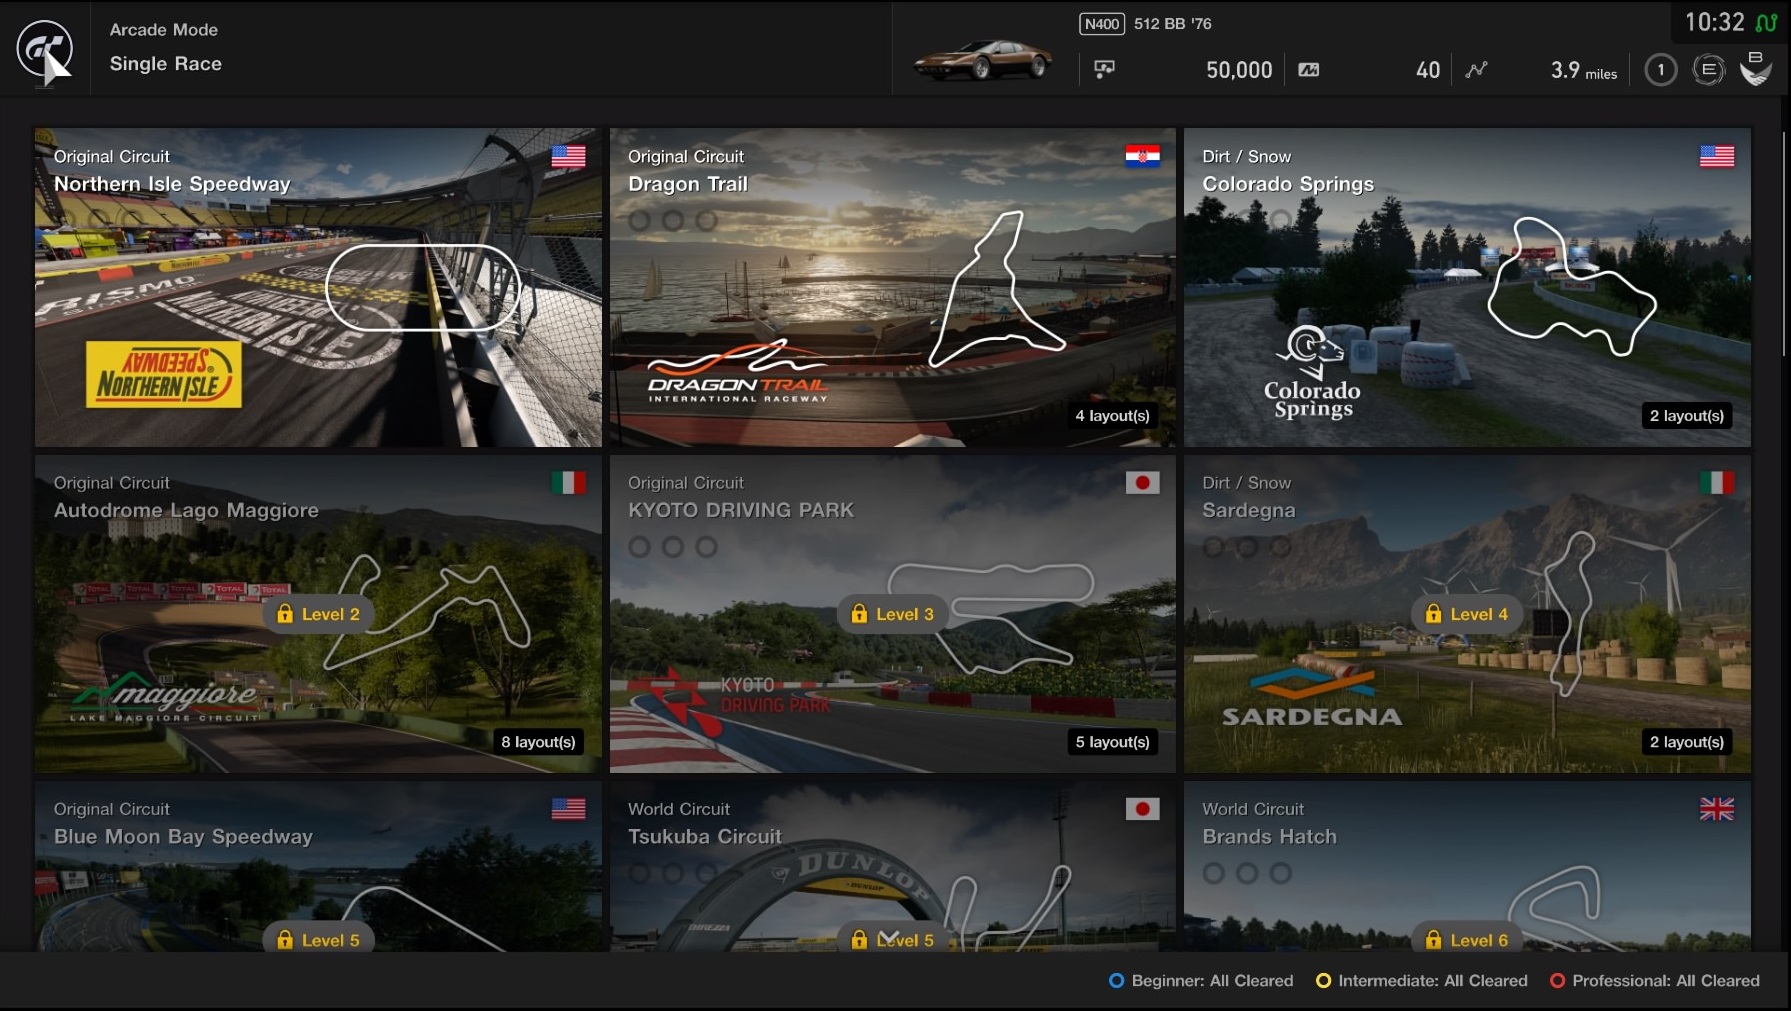Click the distance graph icon beside 3.9 miles
Screen dimensions: 1791x1011
coord(1476,70)
